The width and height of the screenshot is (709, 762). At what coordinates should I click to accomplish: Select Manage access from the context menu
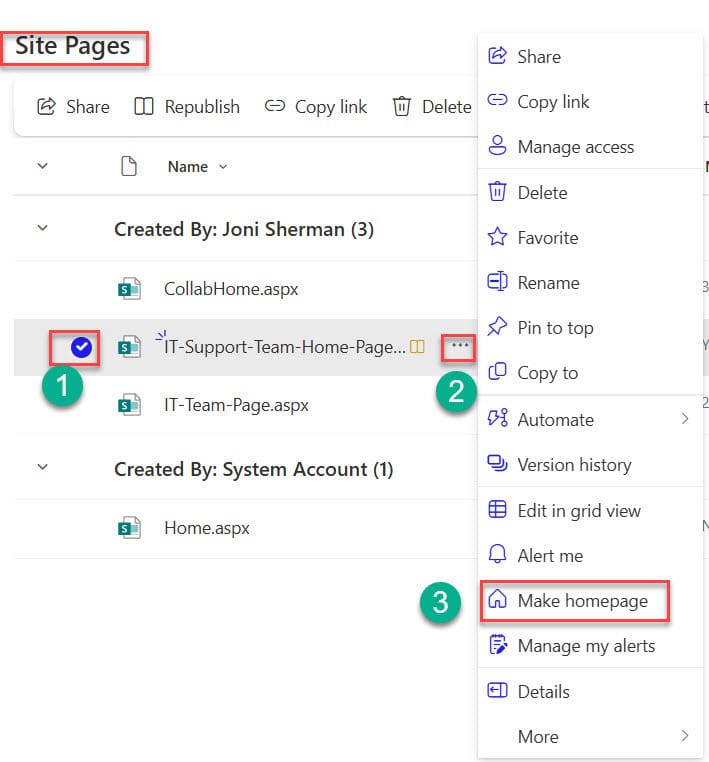590,146
